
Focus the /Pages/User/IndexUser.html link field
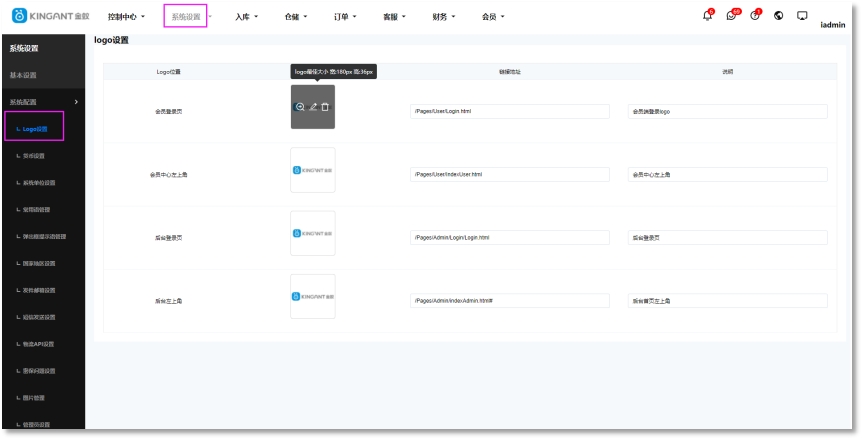(510, 175)
